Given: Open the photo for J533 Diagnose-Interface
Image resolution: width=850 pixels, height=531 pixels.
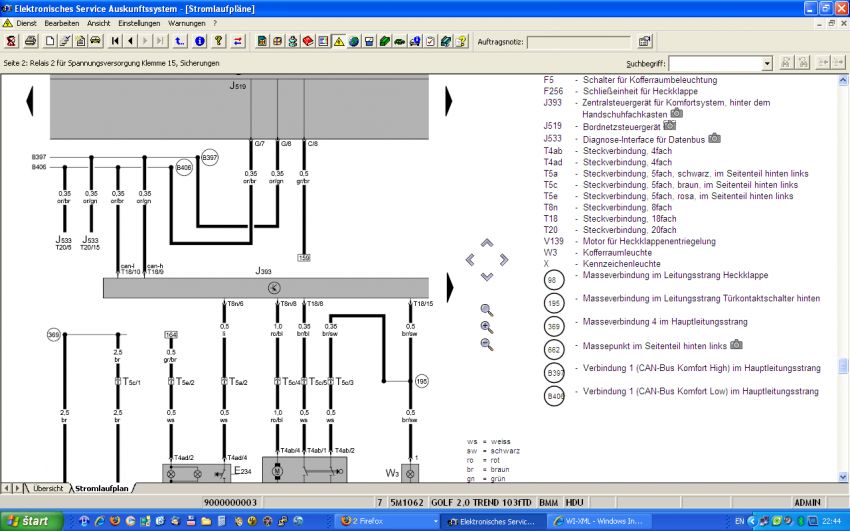Looking at the screenshot, I should tap(714, 138).
